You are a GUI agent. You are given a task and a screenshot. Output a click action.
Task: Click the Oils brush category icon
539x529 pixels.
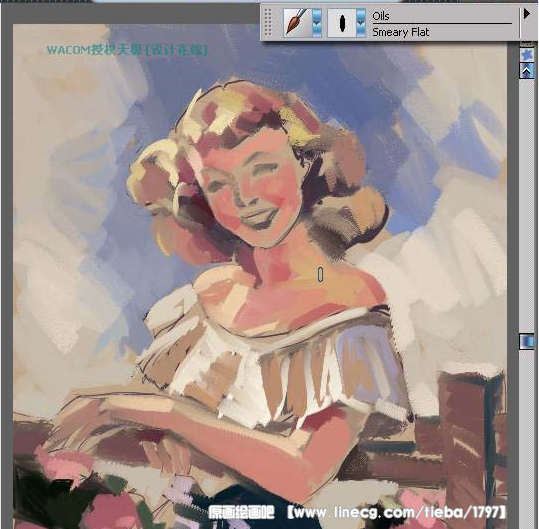pyautogui.click(x=296, y=23)
